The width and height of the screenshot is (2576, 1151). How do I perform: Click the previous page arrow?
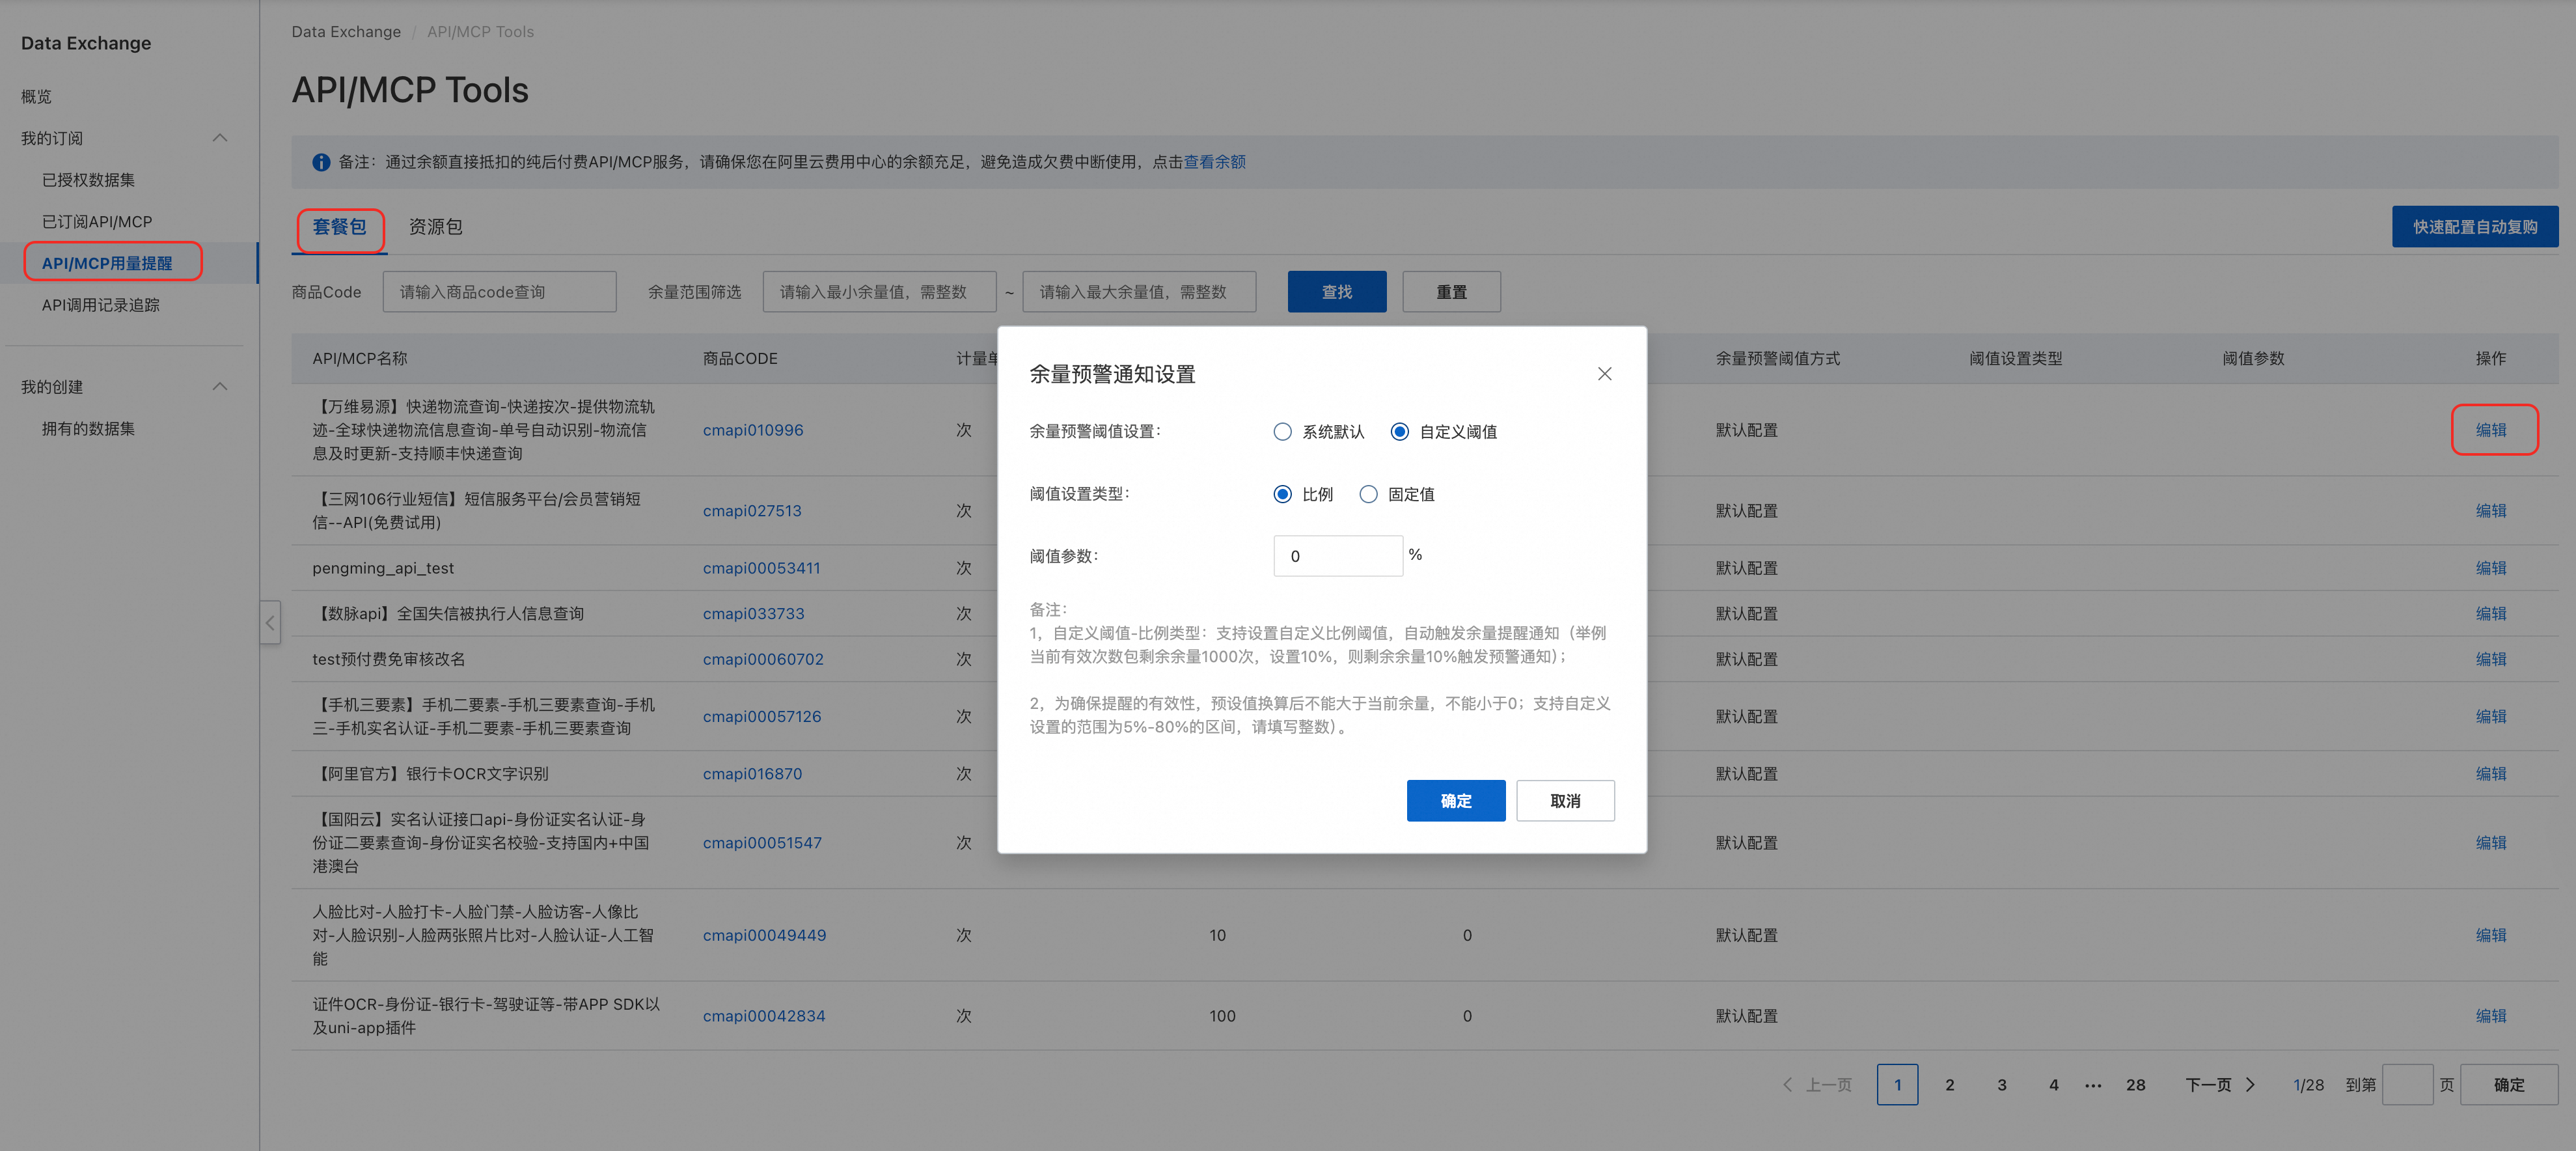[1787, 1085]
